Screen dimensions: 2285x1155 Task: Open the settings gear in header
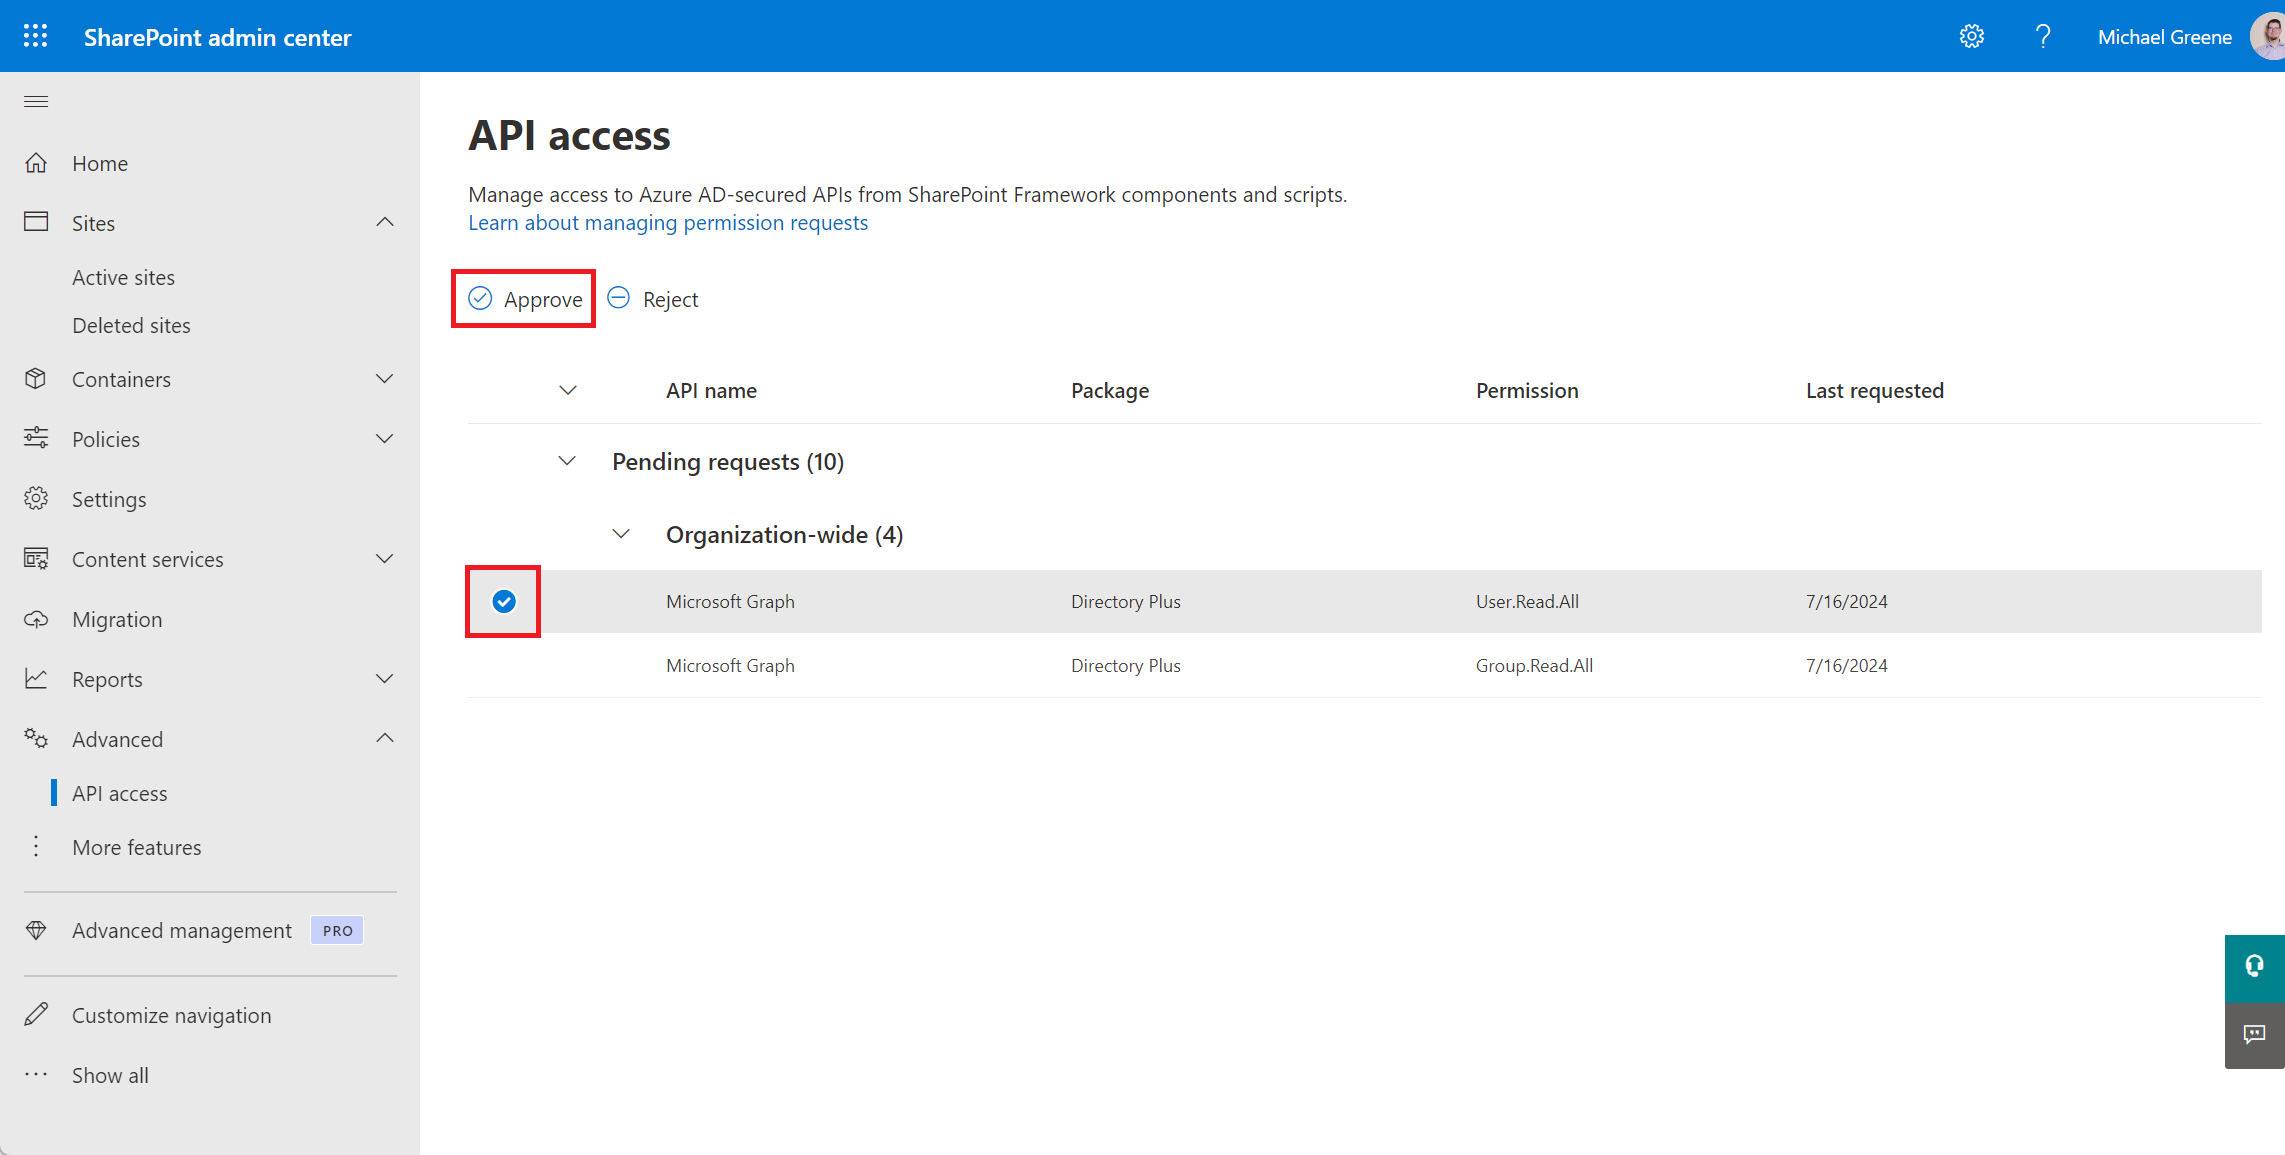(1971, 37)
